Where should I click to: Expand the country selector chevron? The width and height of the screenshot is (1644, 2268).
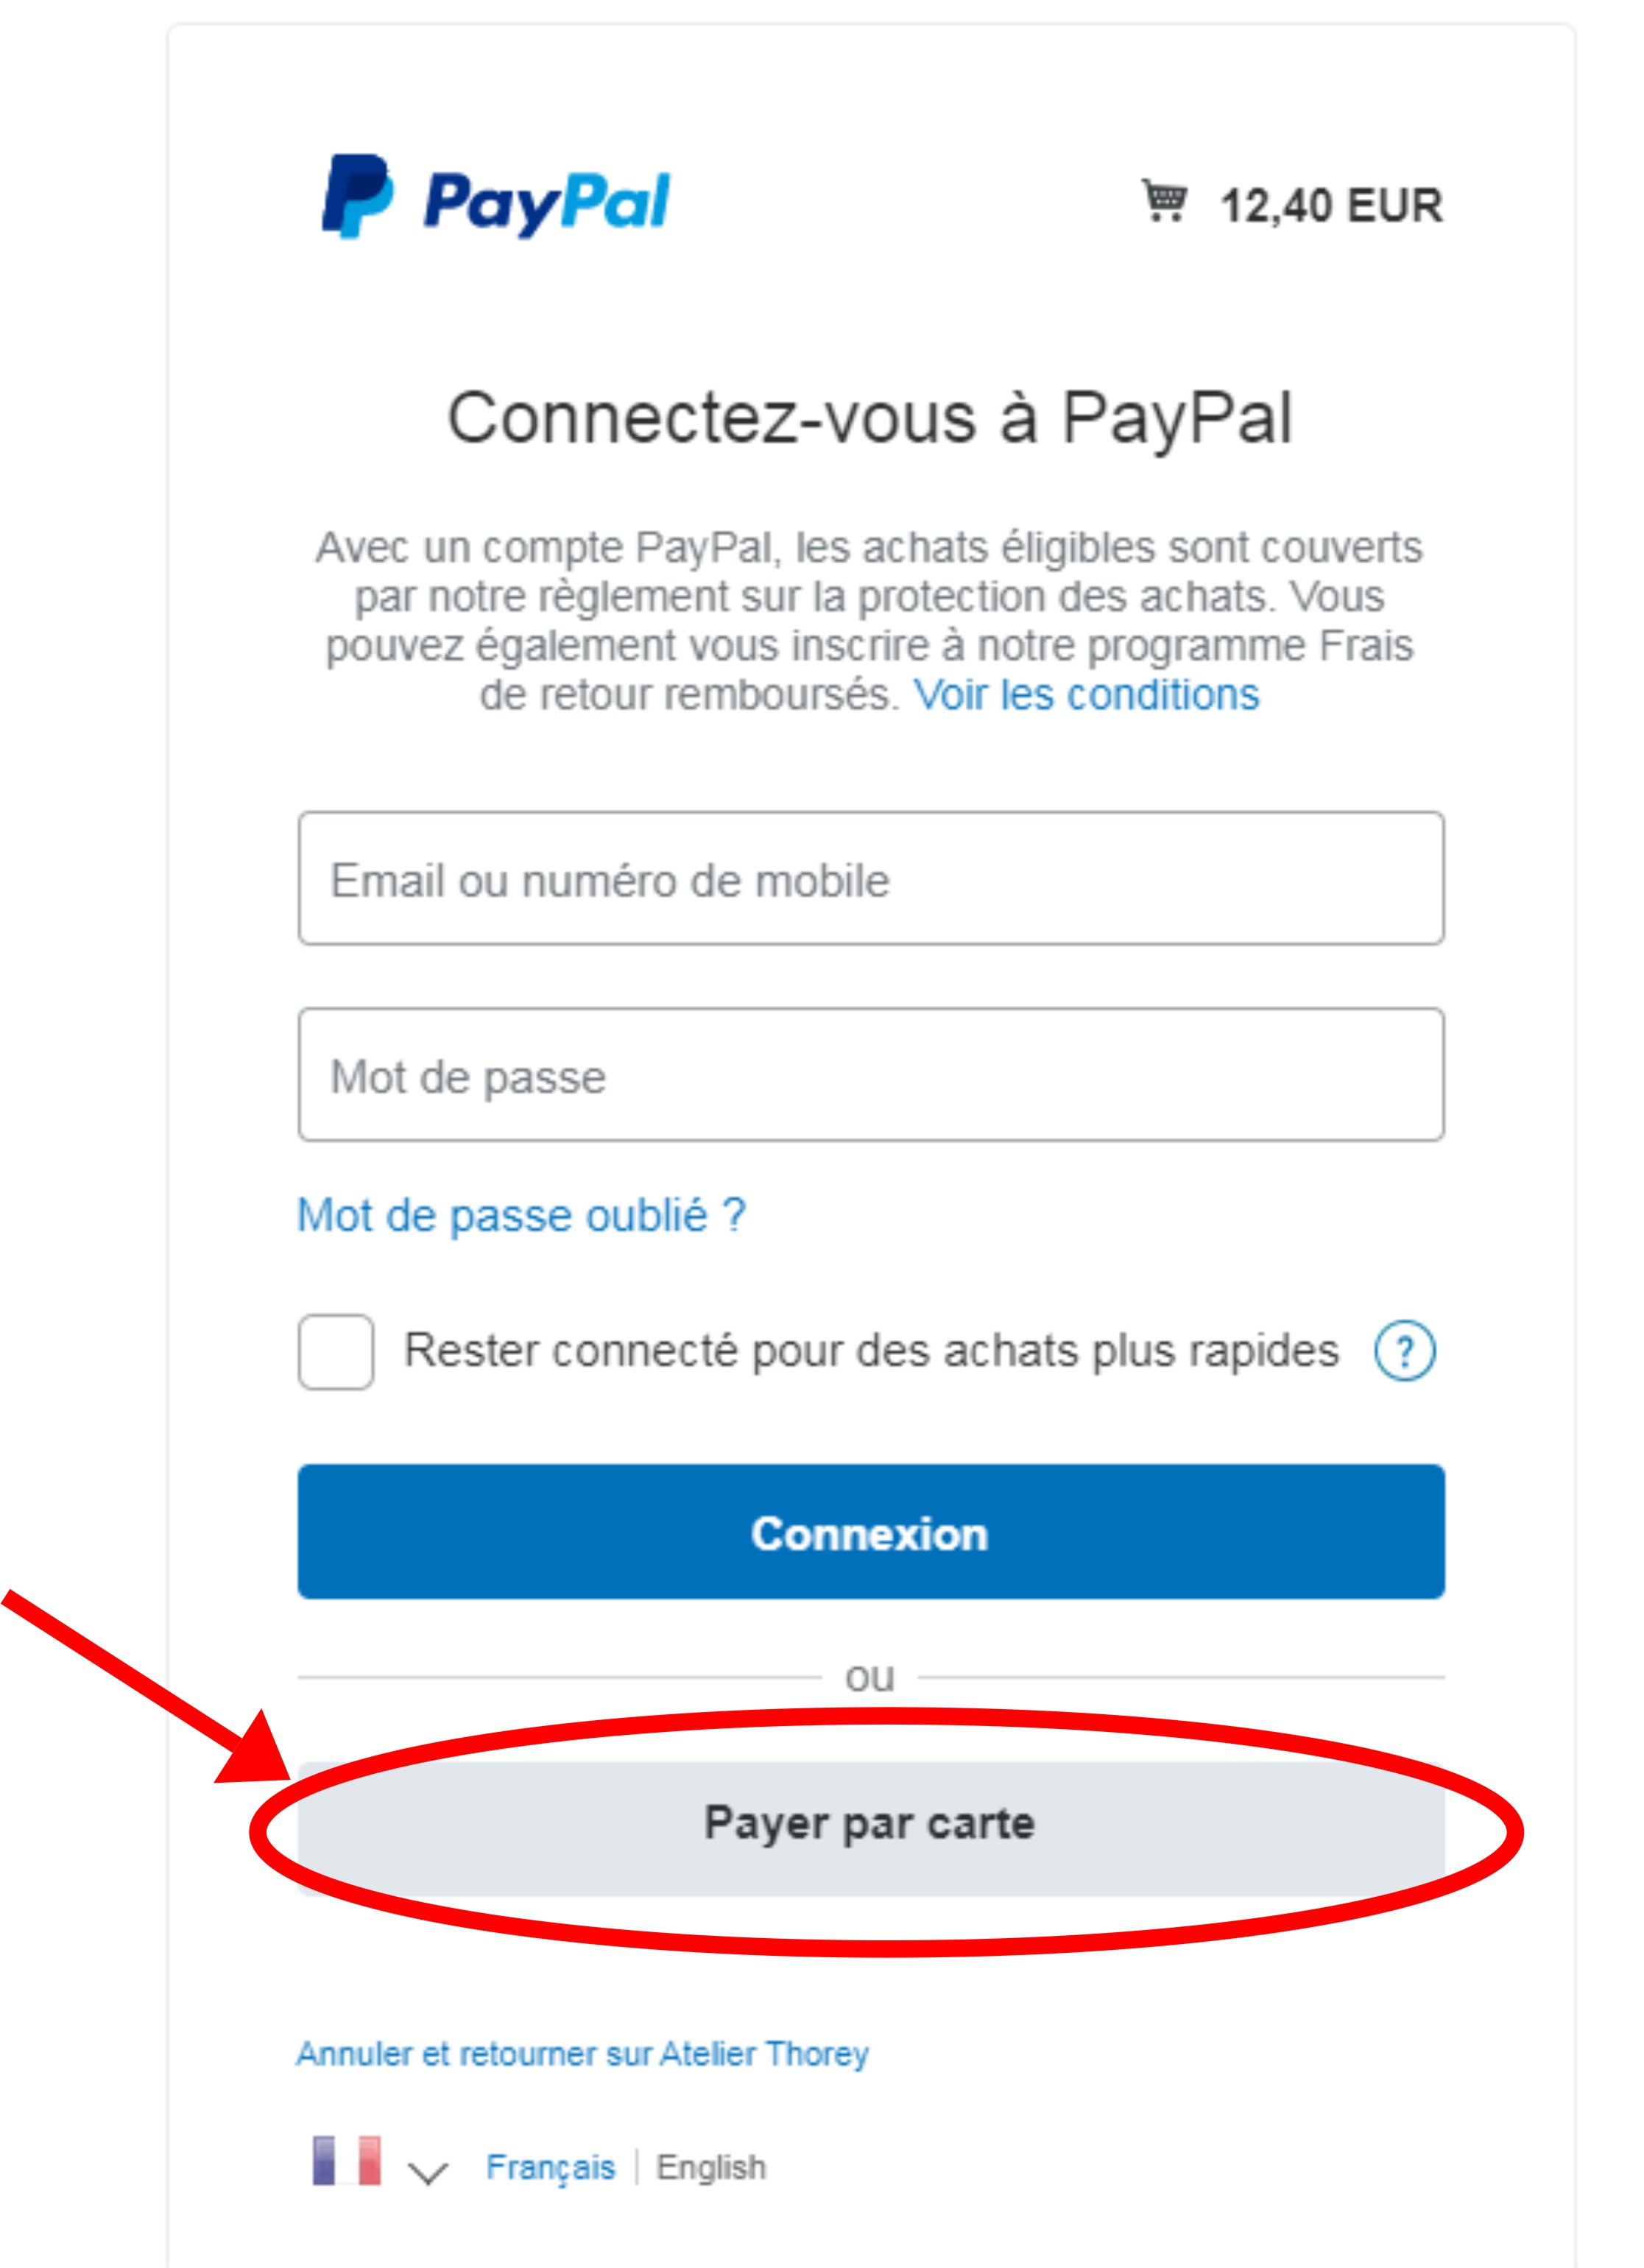(x=428, y=2171)
